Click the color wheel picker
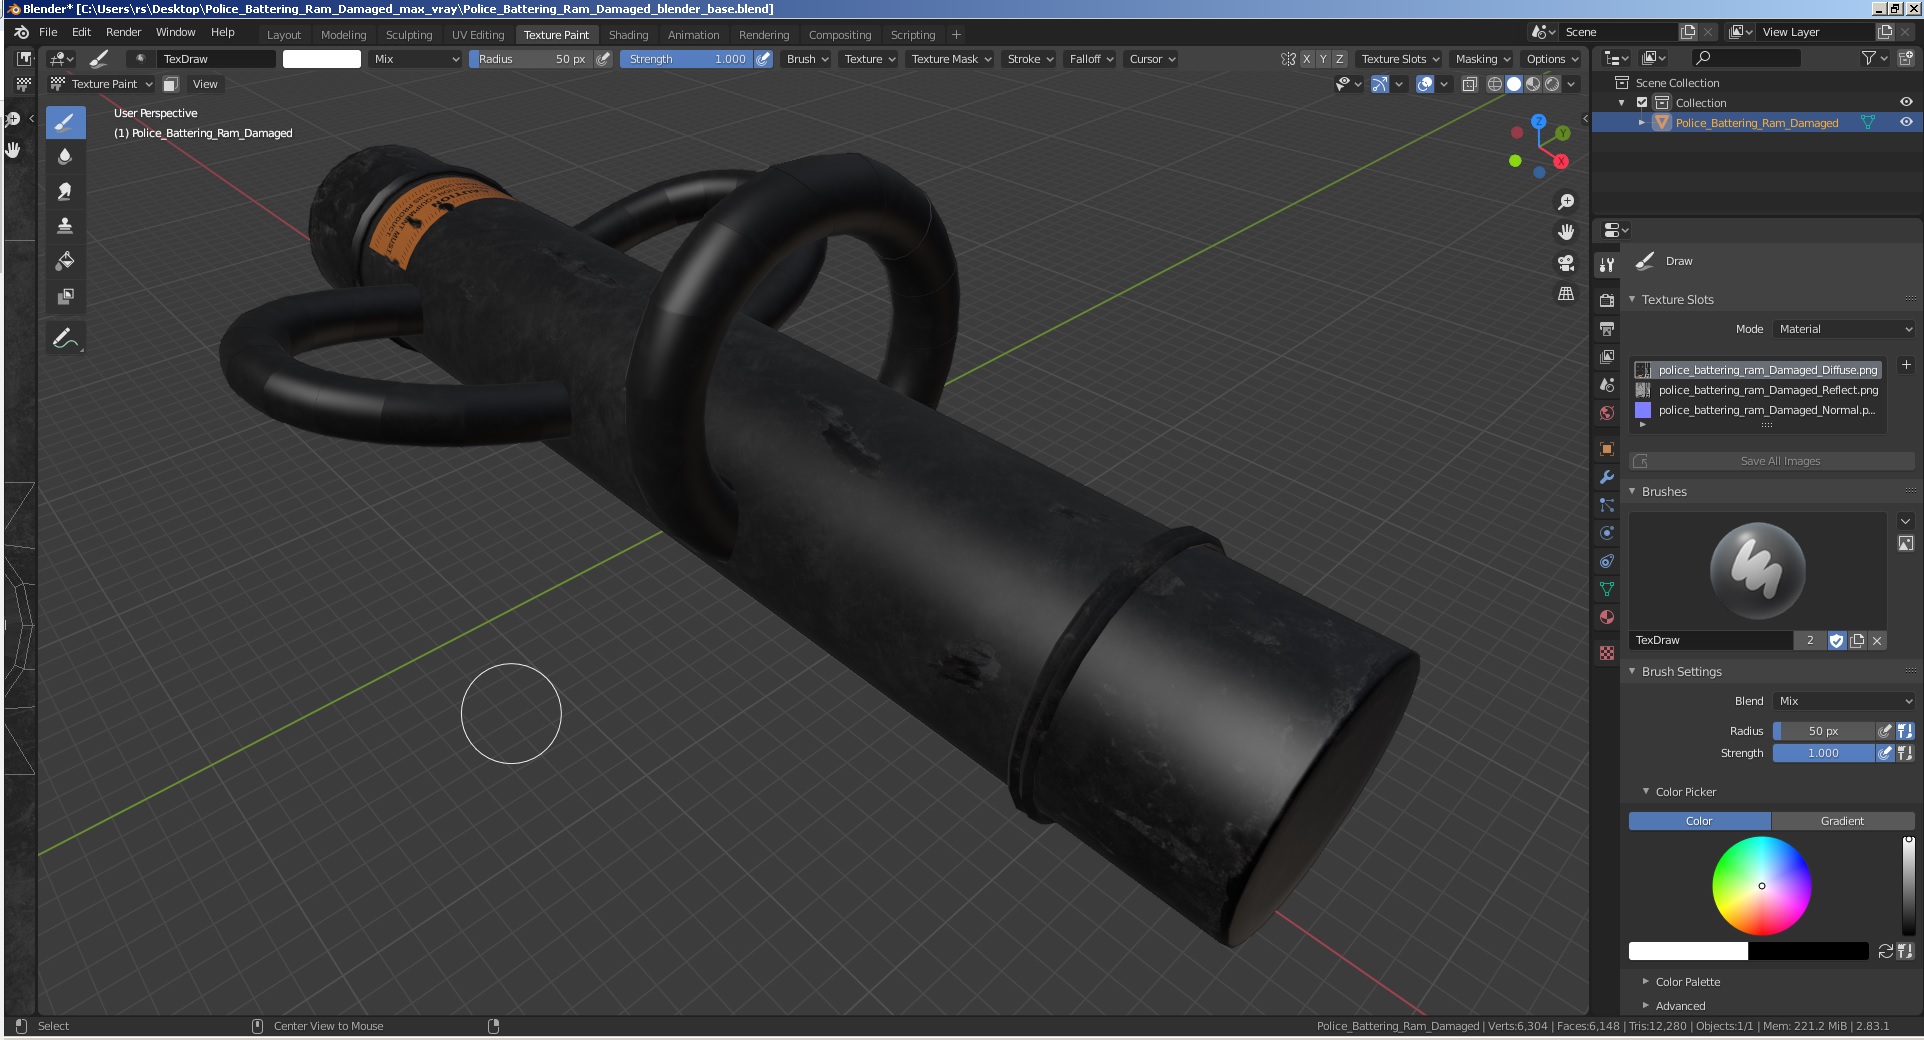1924x1040 pixels. click(x=1762, y=886)
